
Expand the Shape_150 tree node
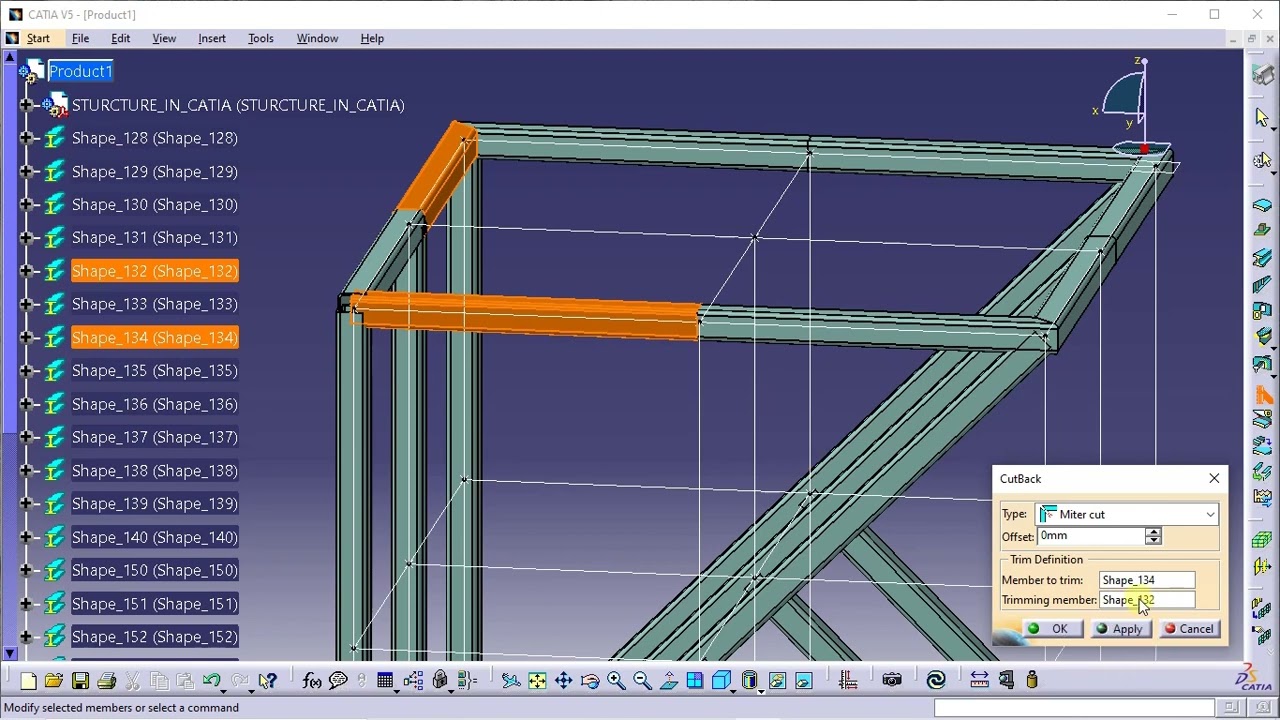point(27,570)
